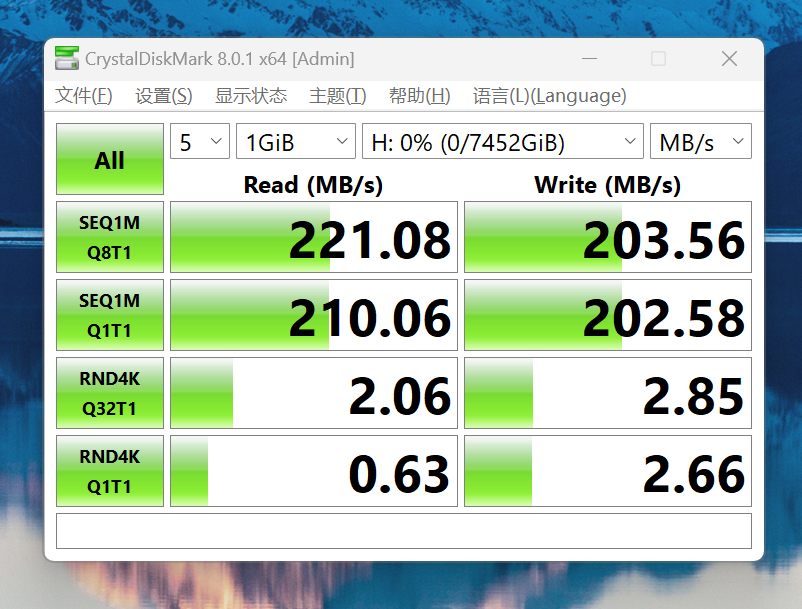Screen dimensions: 802x609
Task: Run the SEQ1M Q8T1 test
Action: click(110, 237)
